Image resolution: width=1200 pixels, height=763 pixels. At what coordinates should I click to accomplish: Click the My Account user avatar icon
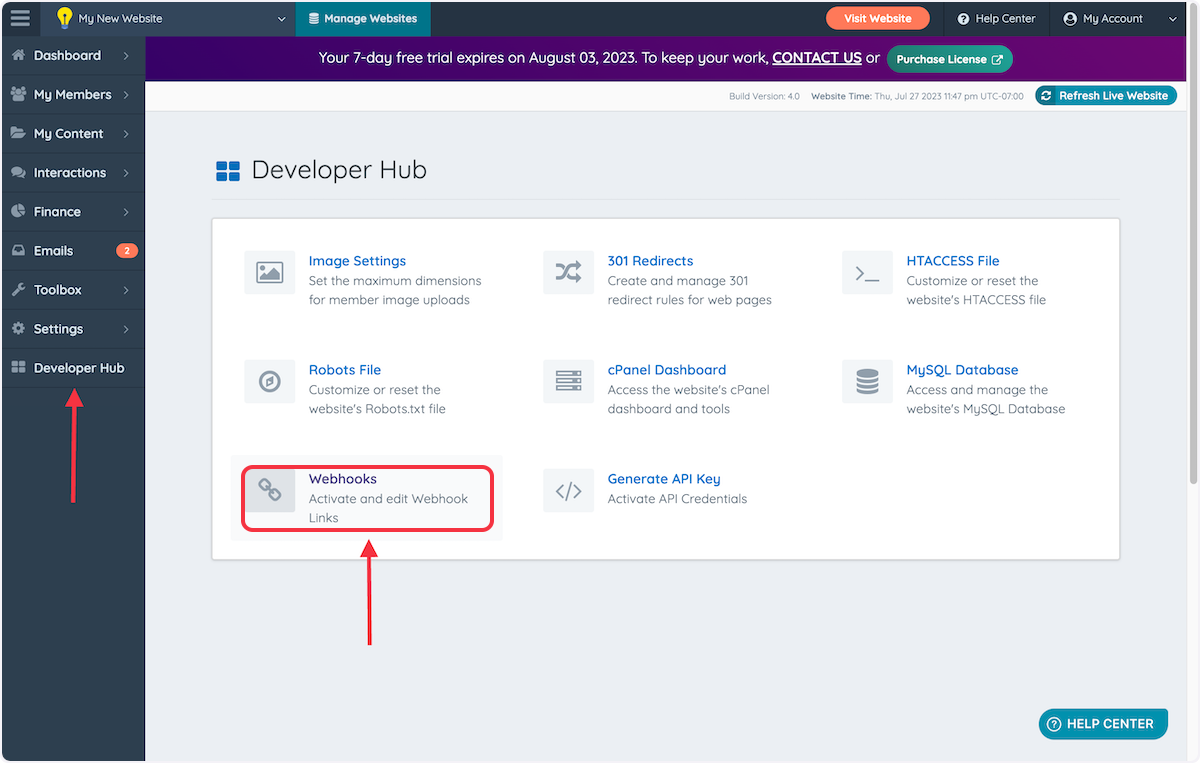tap(1070, 18)
